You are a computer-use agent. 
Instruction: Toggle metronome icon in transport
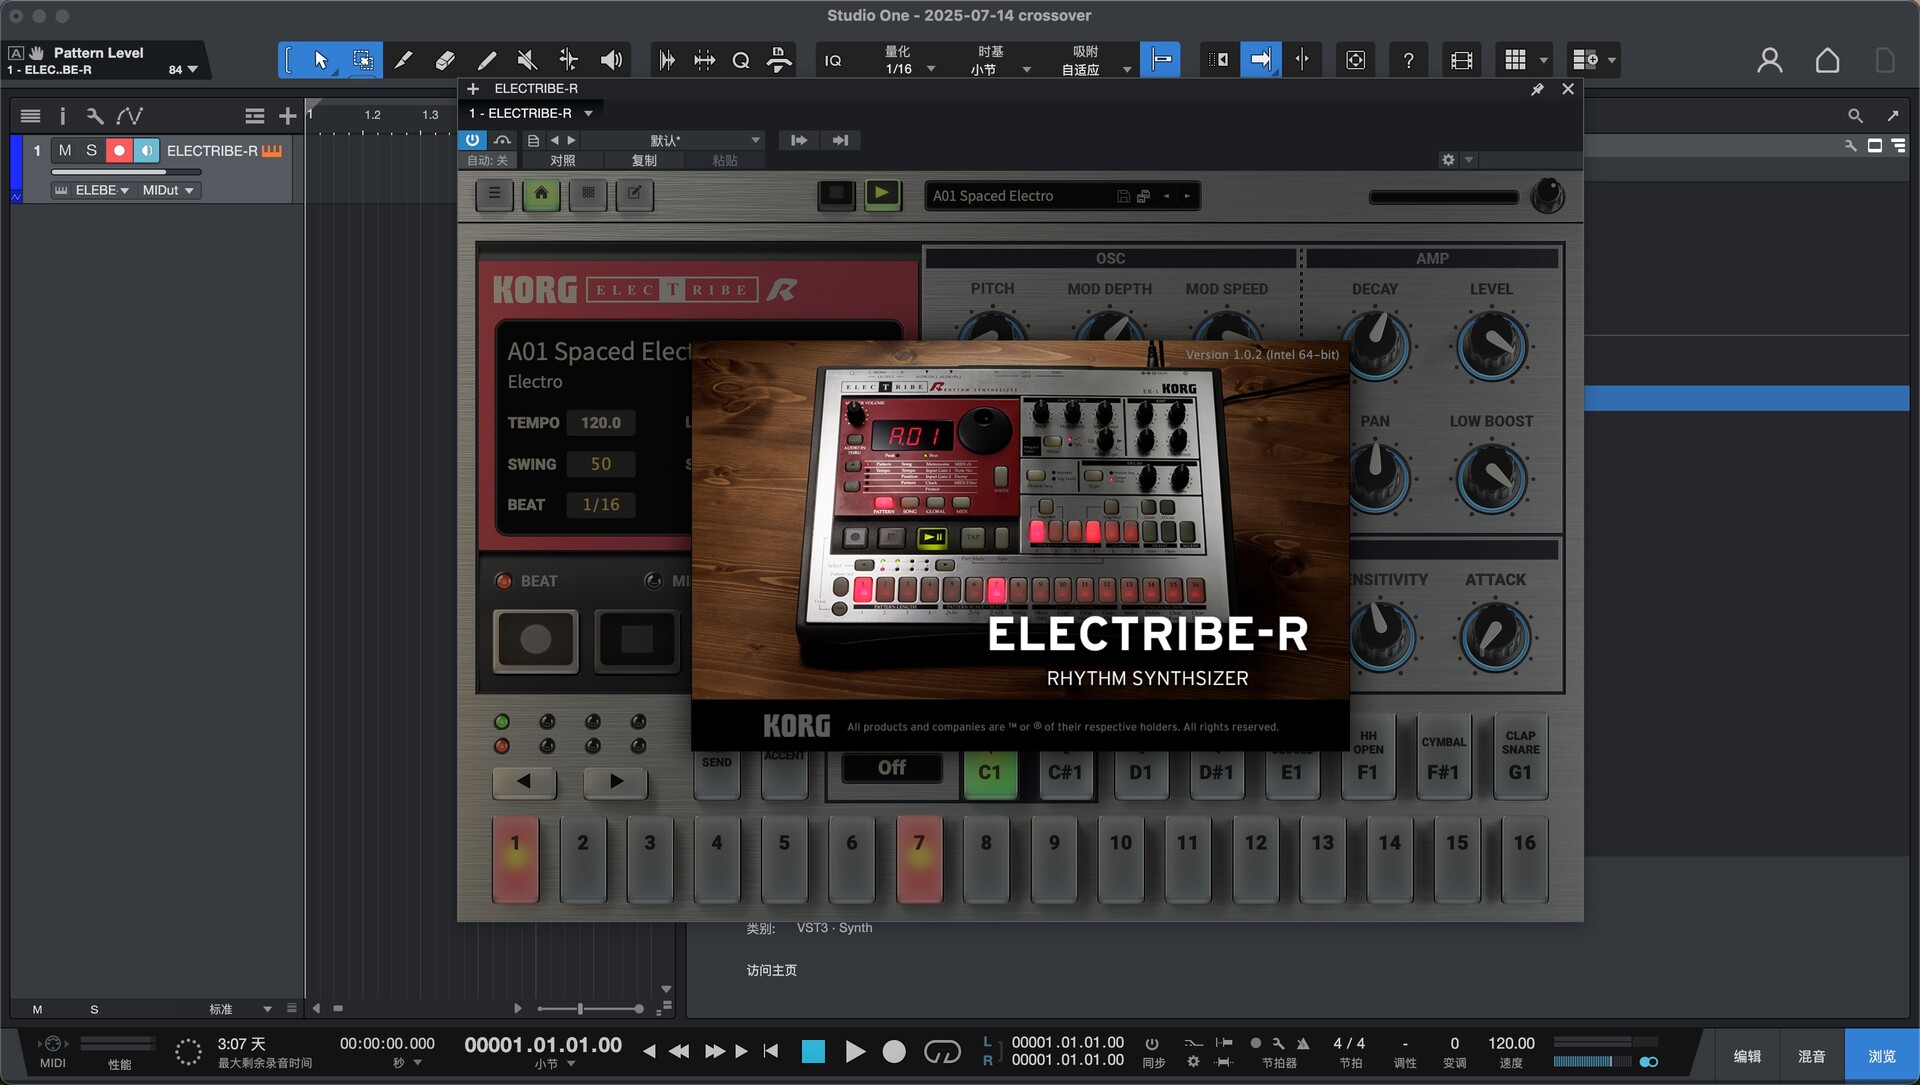1302,1044
